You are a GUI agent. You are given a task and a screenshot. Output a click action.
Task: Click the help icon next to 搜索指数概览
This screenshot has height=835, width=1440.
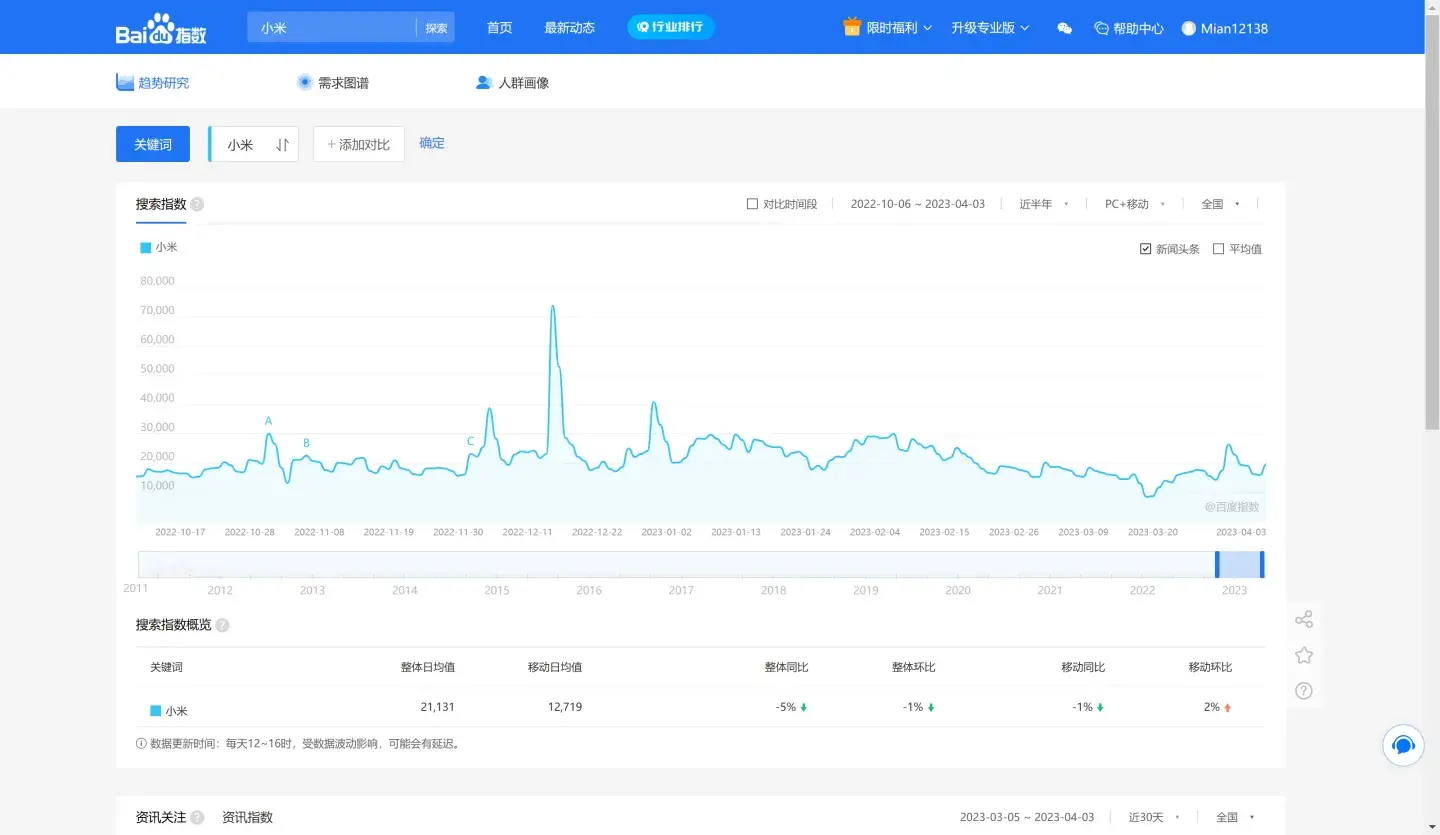click(222, 625)
